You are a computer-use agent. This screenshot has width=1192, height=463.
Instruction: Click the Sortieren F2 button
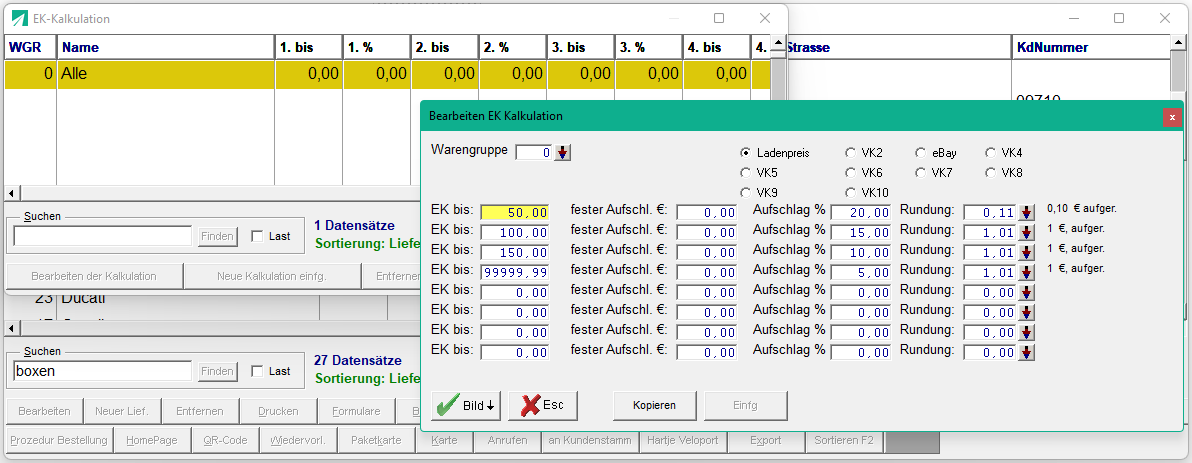[x=844, y=440]
